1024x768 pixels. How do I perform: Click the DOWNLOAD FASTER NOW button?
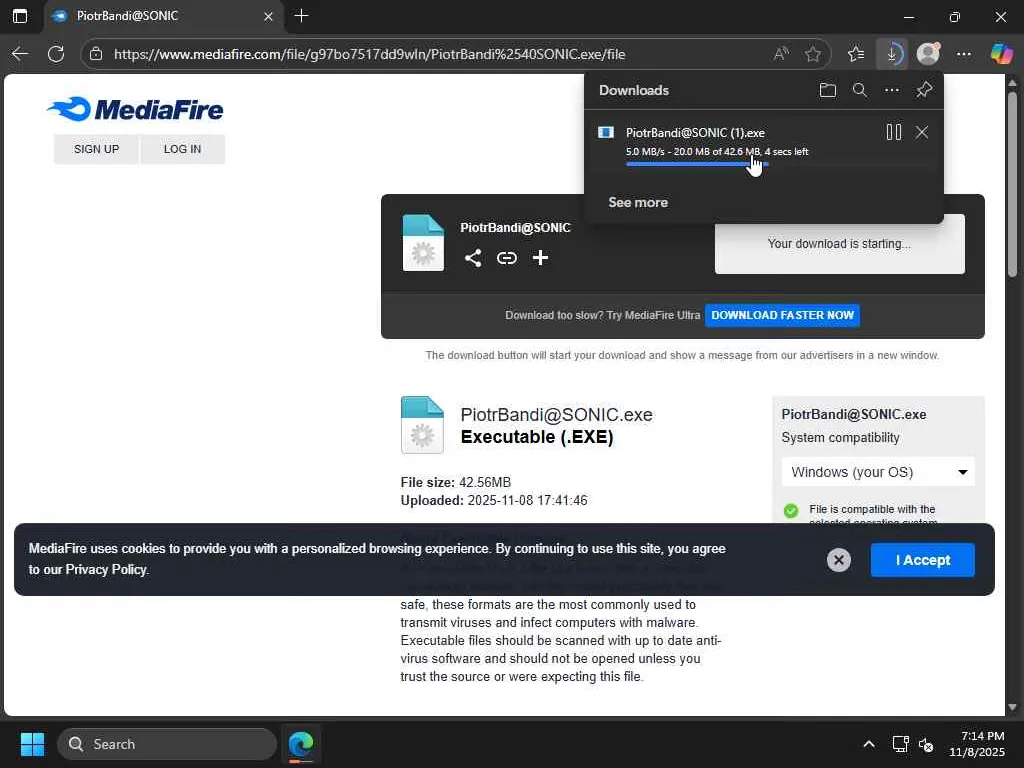point(782,315)
